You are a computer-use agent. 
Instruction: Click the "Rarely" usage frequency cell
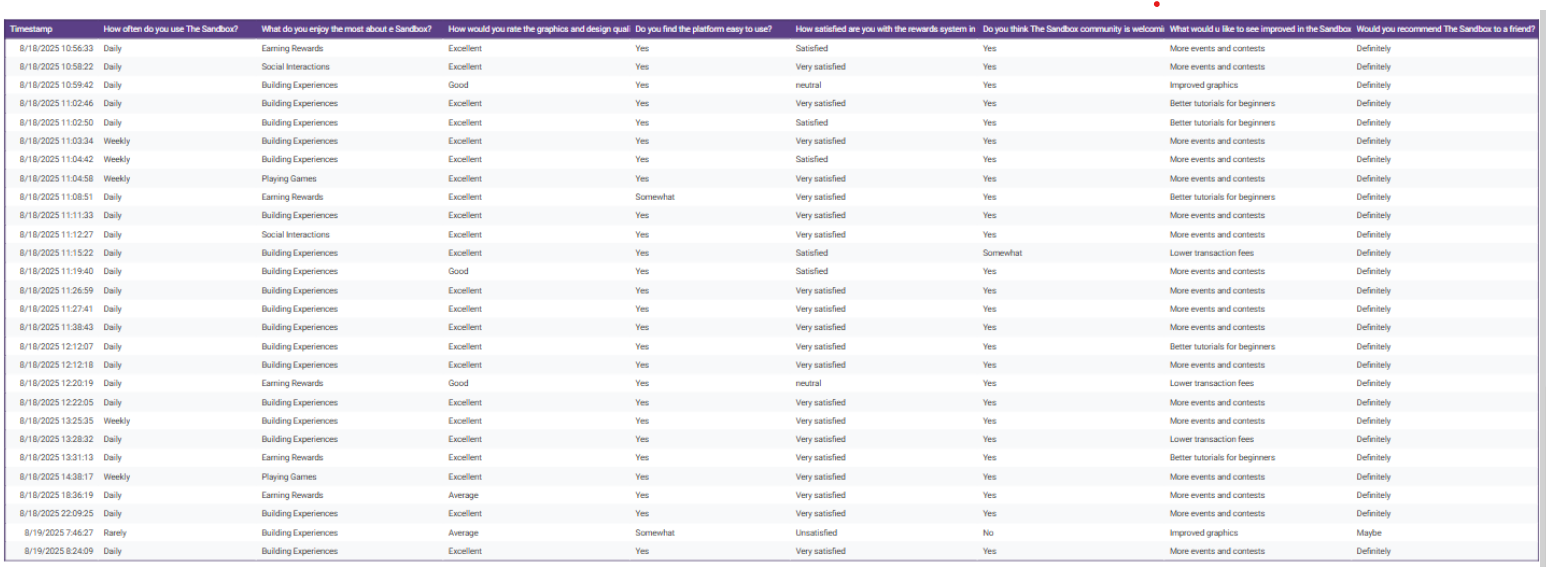coord(113,533)
